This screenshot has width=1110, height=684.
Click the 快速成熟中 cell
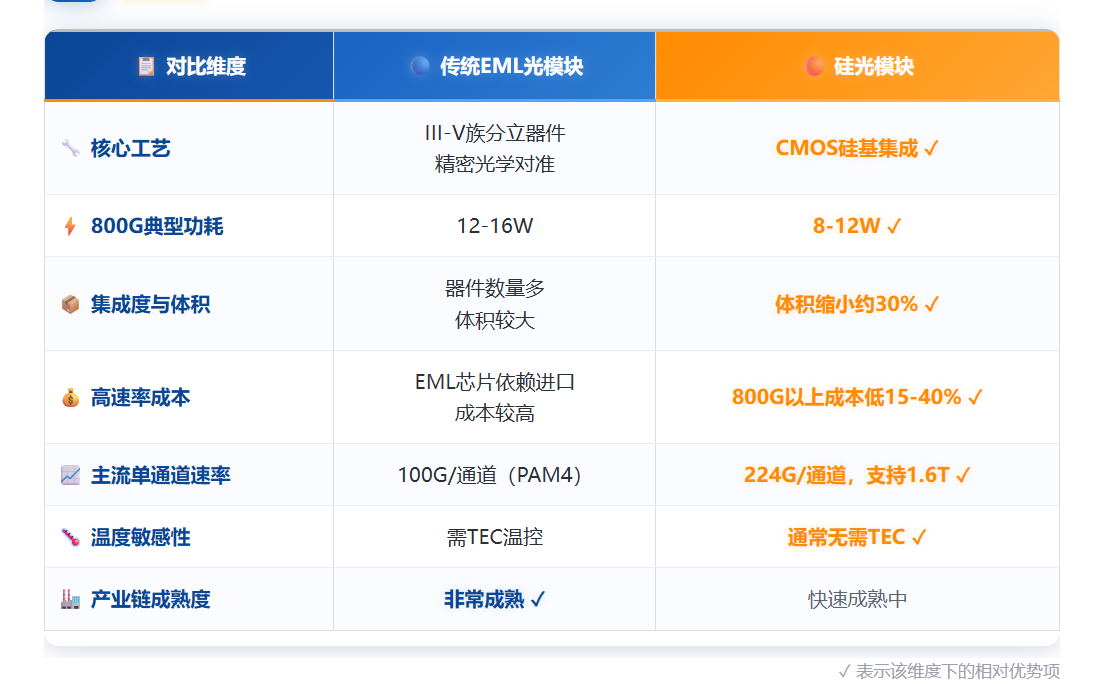coord(857,600)
